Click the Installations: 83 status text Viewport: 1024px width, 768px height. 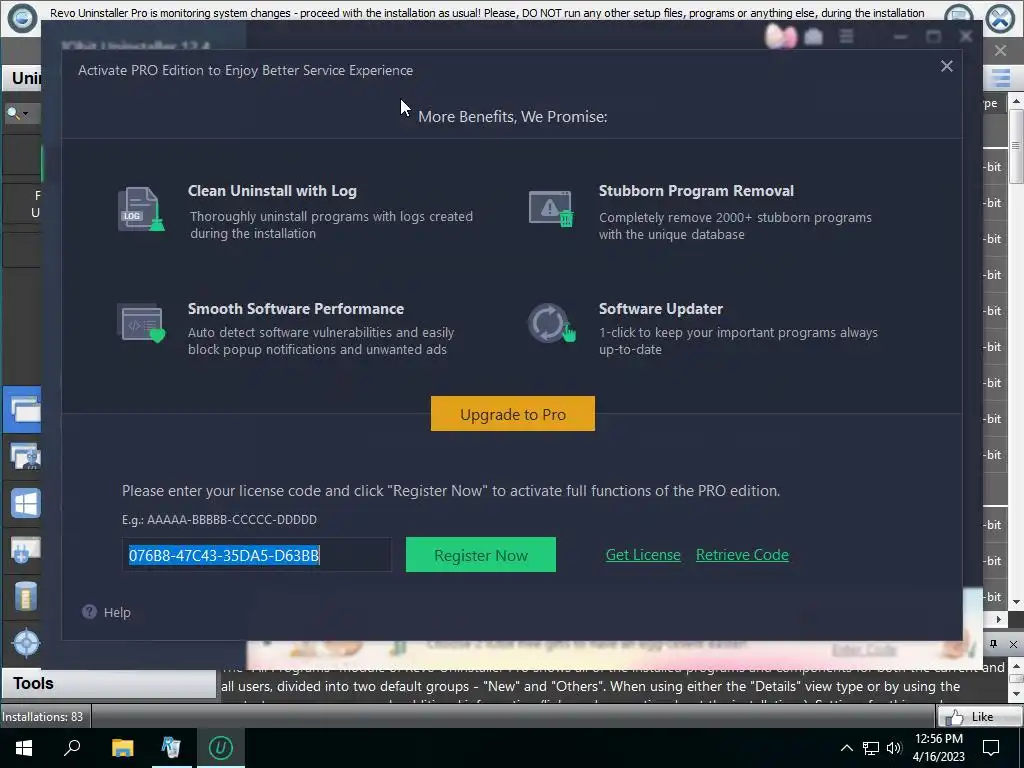tap(42, 716)
